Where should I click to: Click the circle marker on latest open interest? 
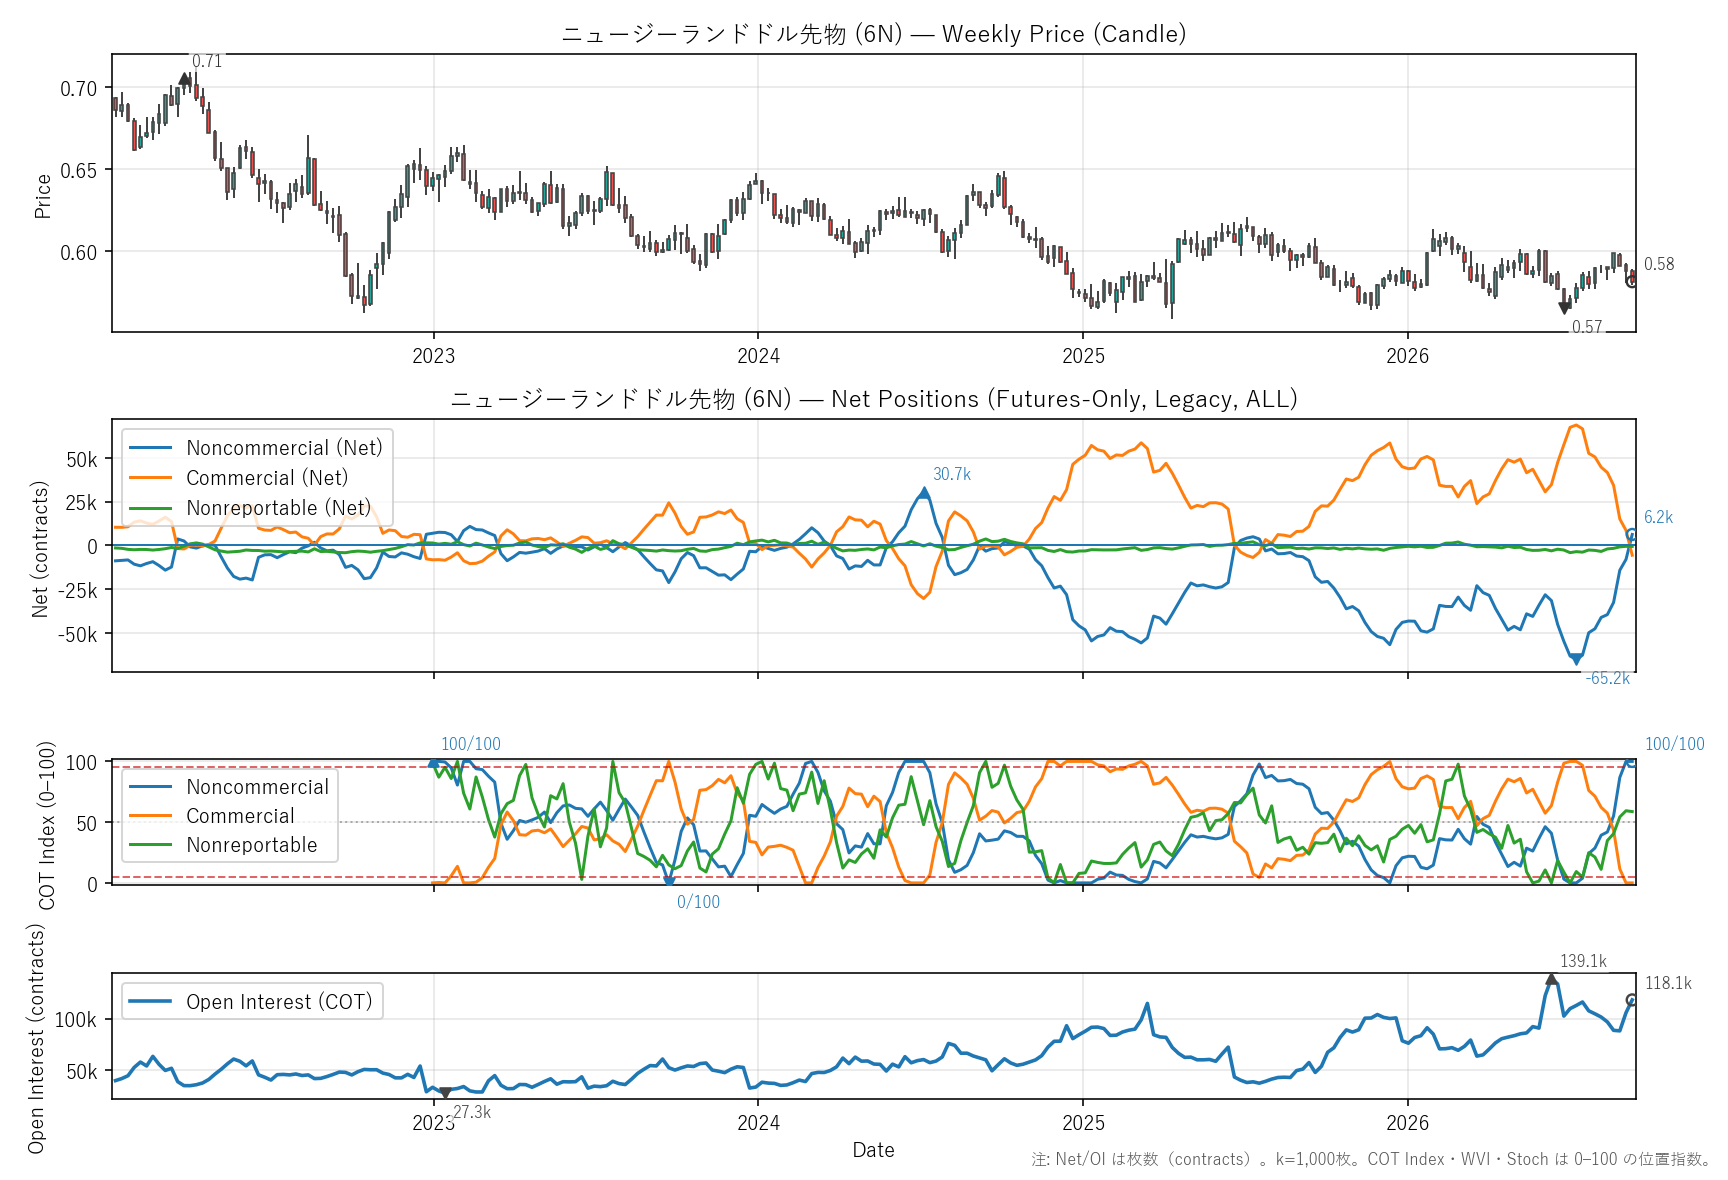point(1632,1000)
